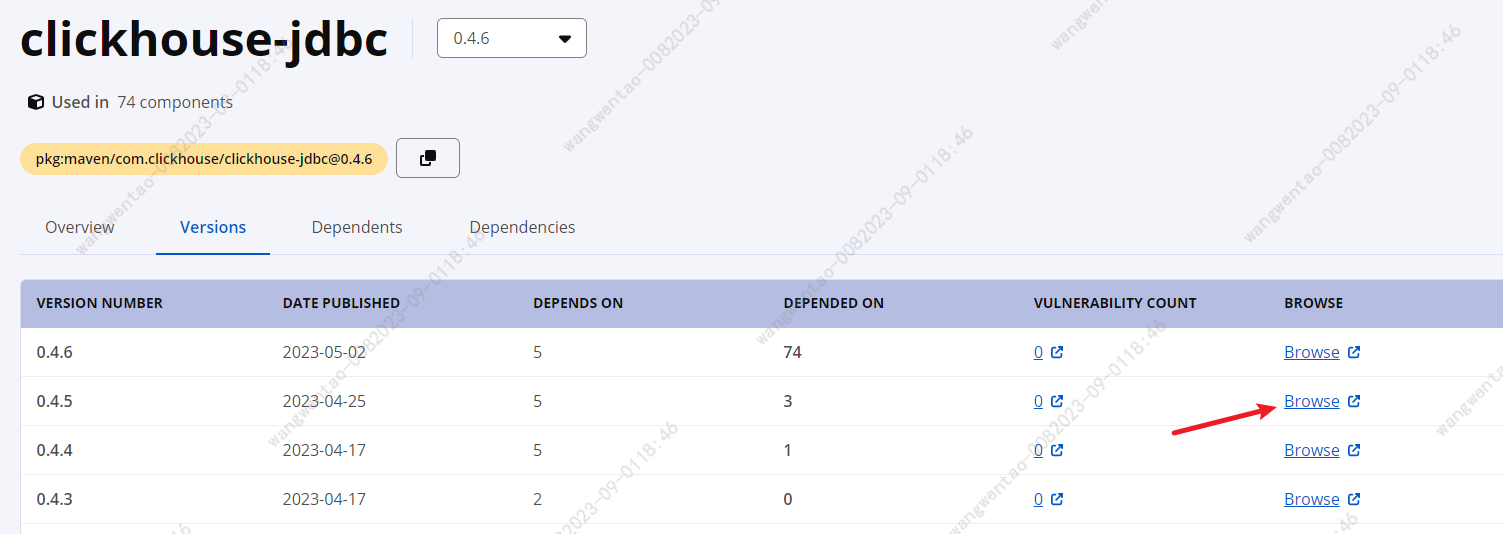Select the Dependencies tab
This screenshot has width=1503, height=534.
coord(522,227)
